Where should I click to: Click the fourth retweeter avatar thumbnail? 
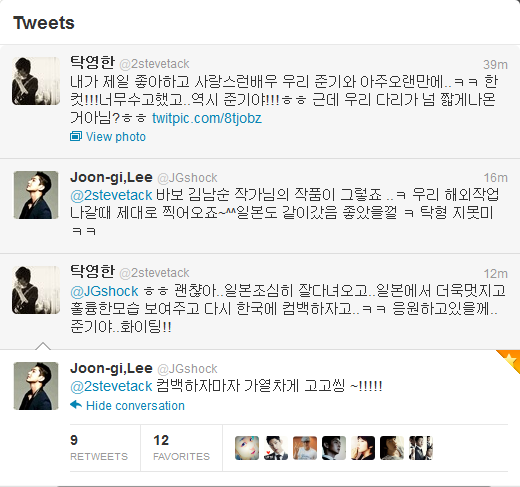pos(334,448)
